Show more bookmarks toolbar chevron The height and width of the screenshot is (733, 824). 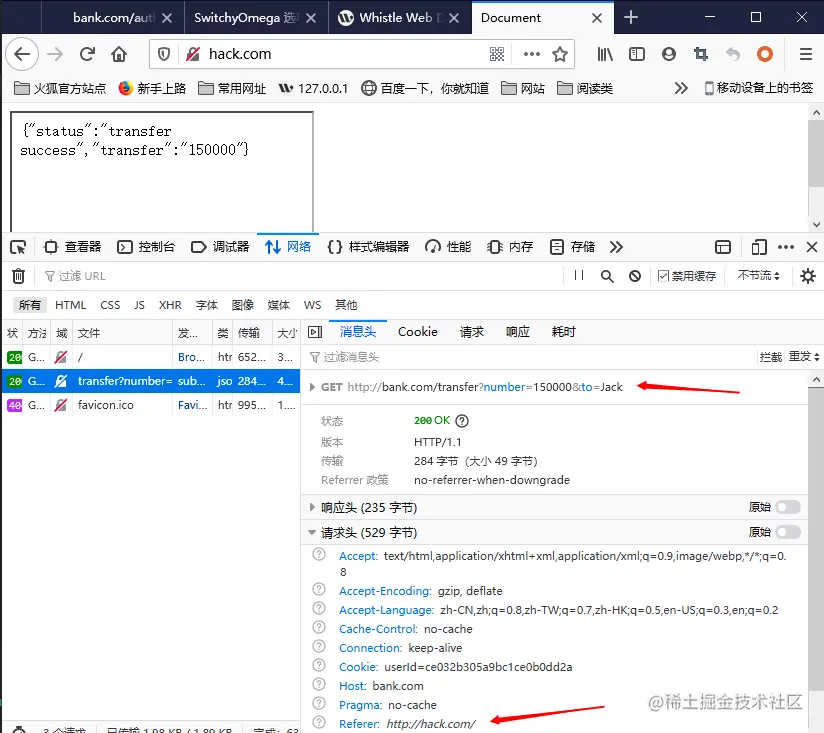pos(681,88)
